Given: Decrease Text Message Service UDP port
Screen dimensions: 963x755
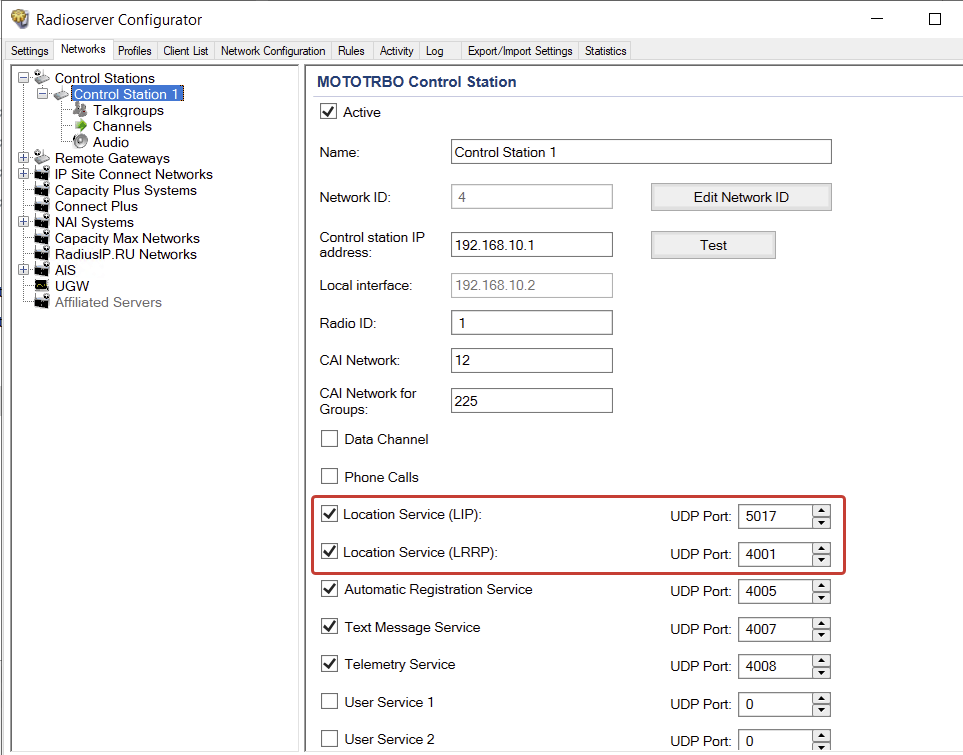Looking at the screenshot, I should tap(821, 635).
